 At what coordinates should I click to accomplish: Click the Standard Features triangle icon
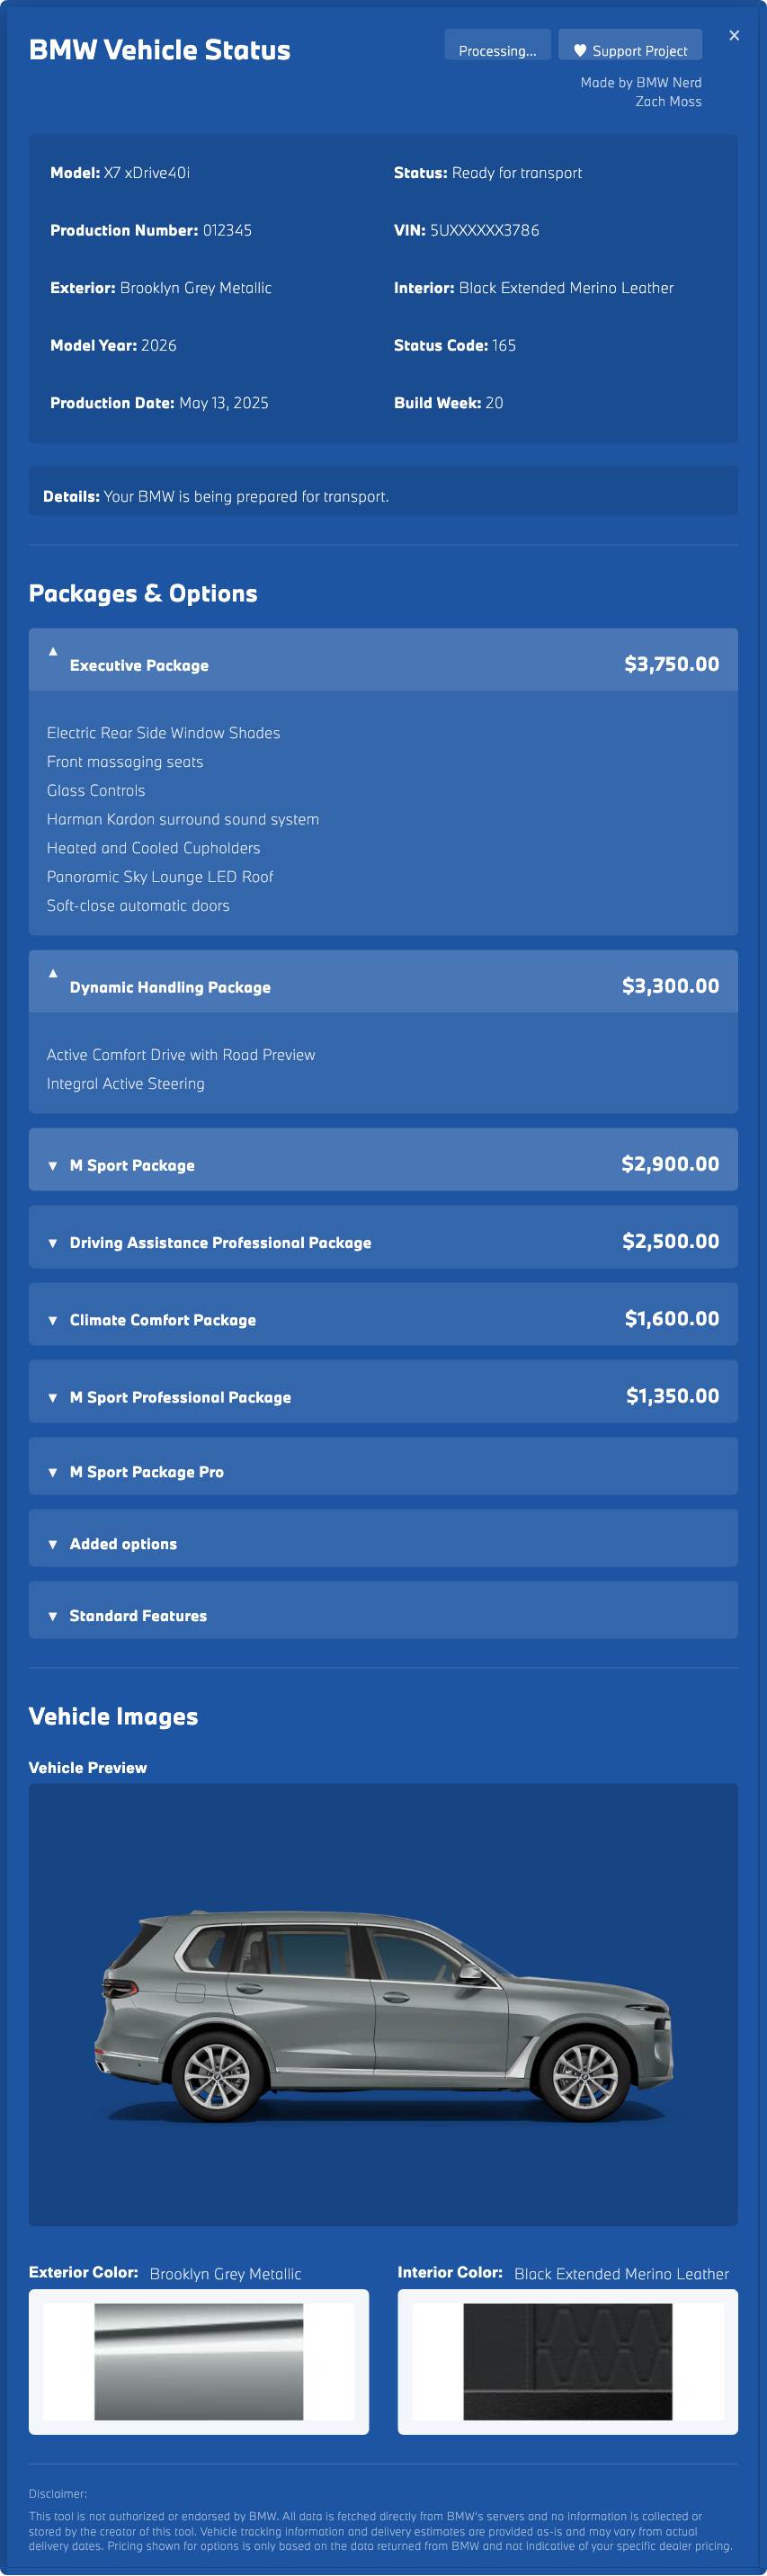pos(53,1616)
